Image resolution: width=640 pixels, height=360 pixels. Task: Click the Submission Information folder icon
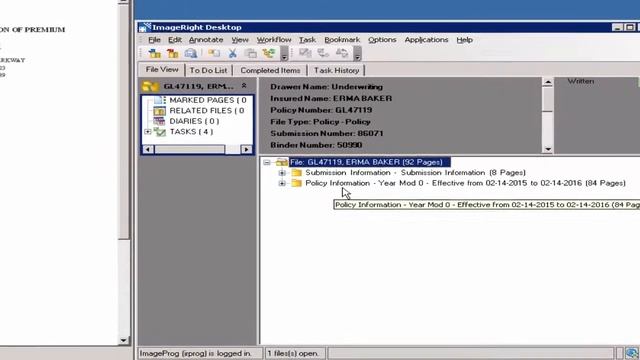point(297,173)
